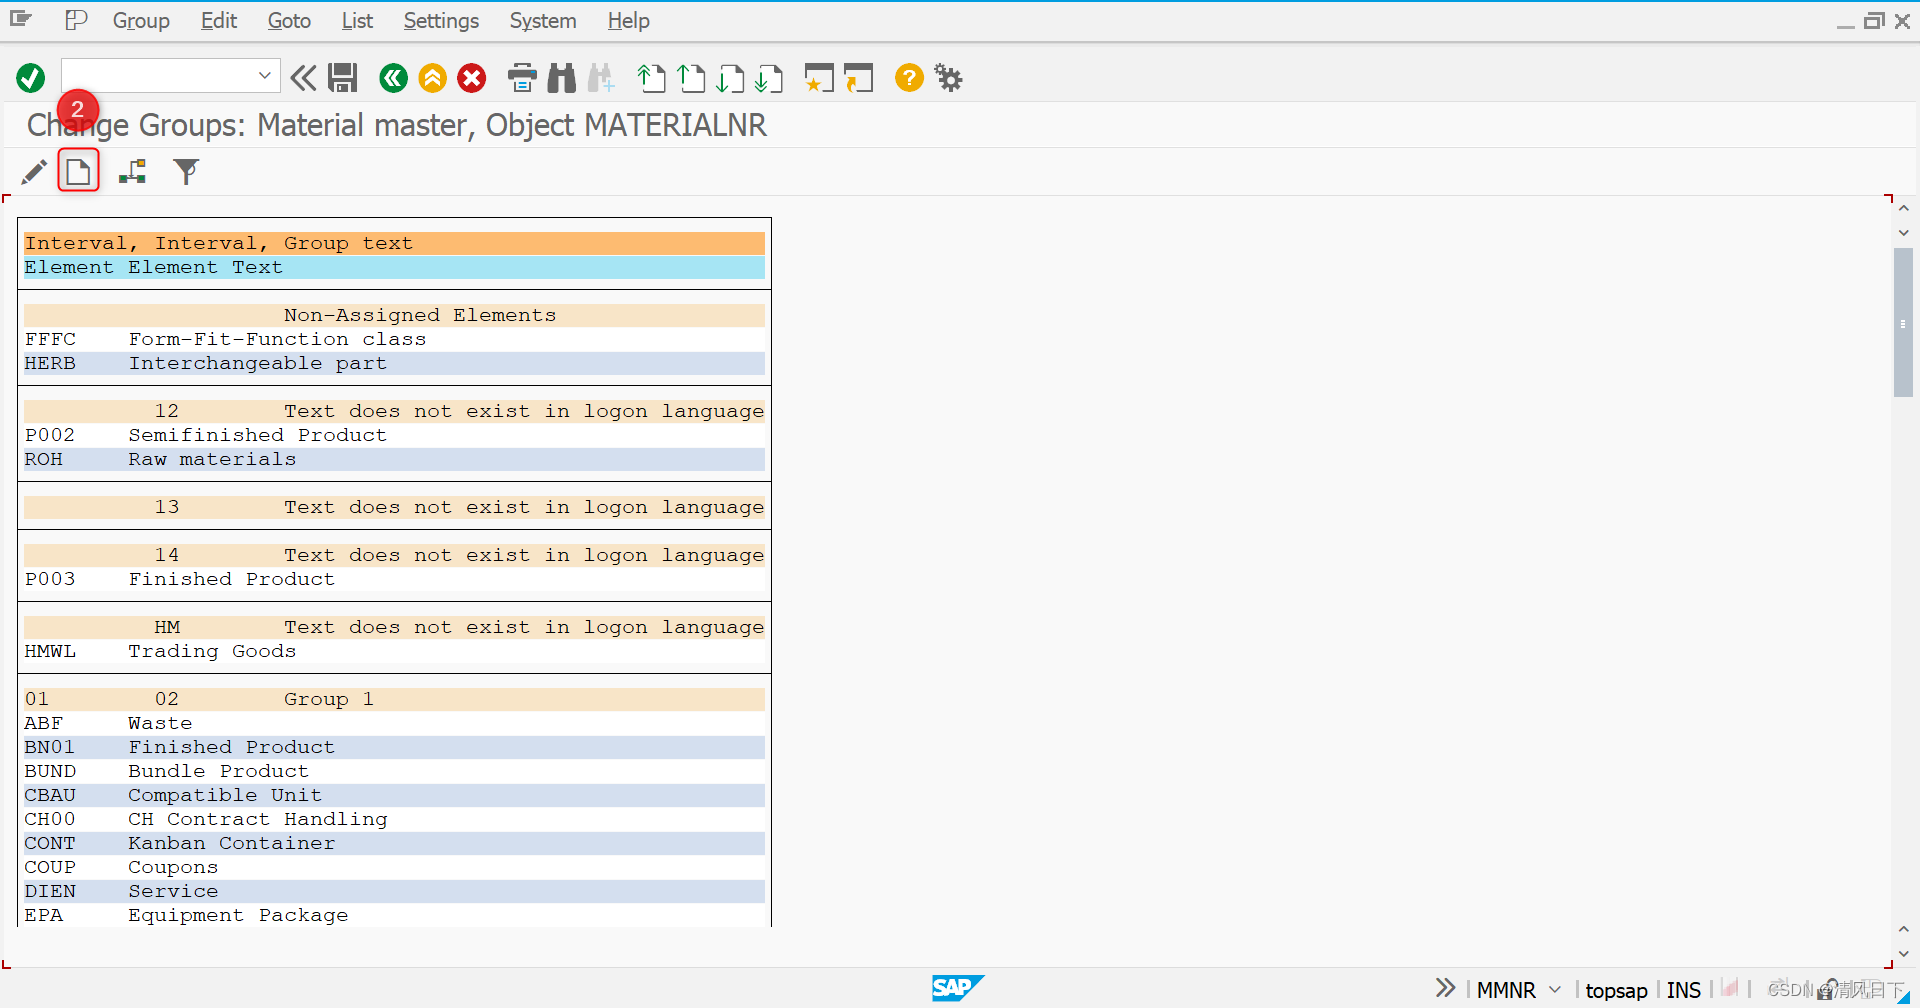Select P003 Finished Product row
Image resolution: width=1920 pixels, height=1008 pixels.
(x=394, y=579)
